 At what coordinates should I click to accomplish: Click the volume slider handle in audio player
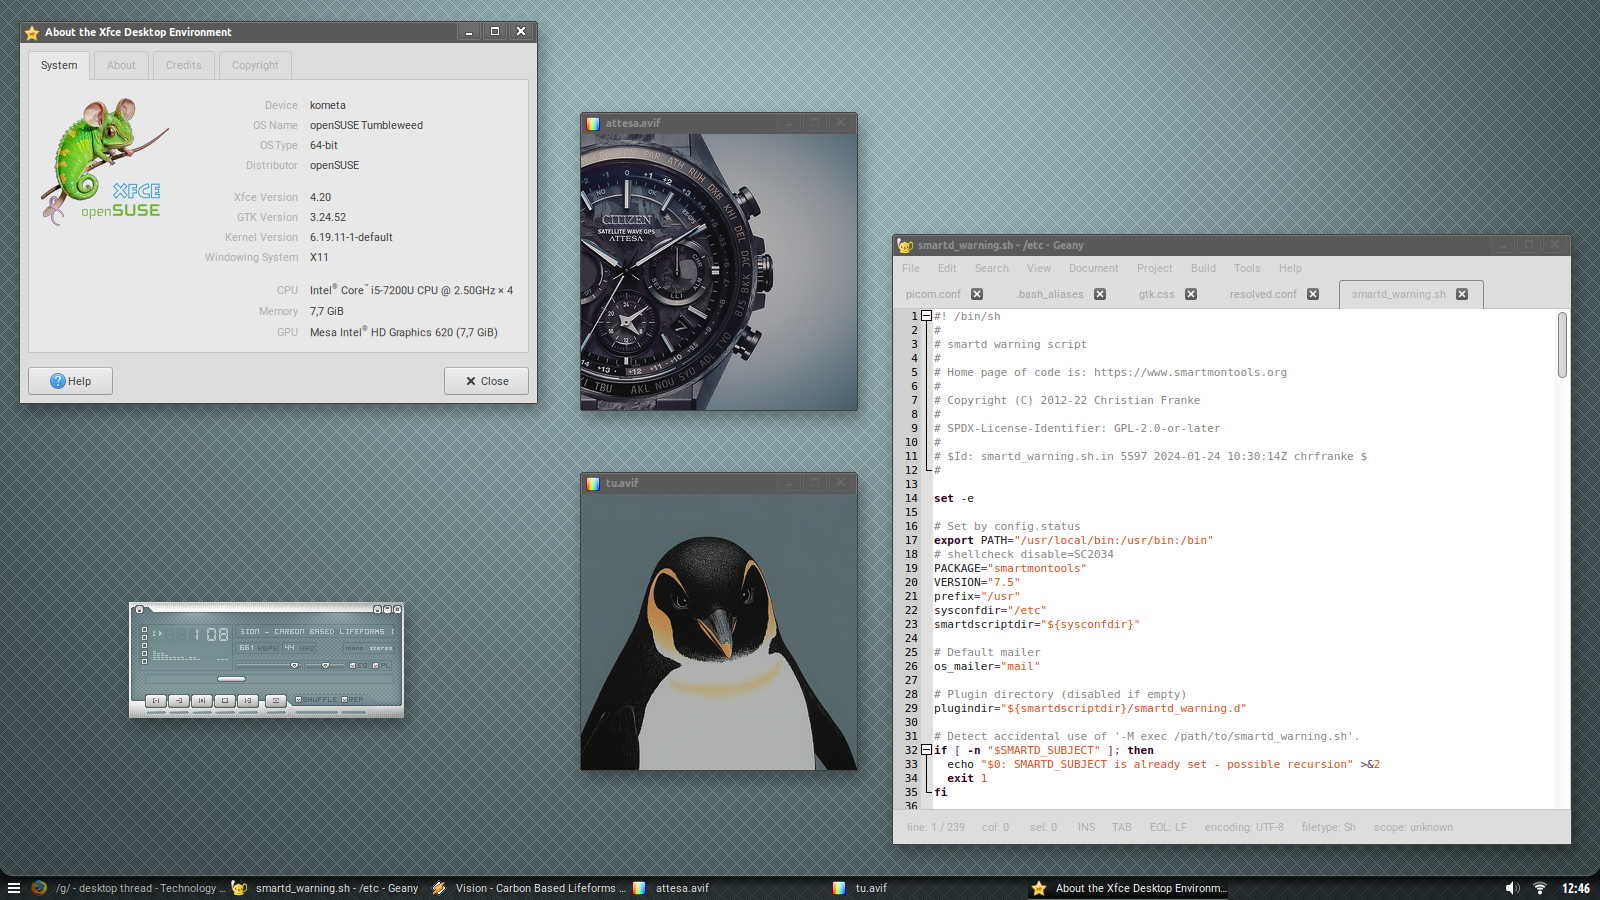(294, 665)
